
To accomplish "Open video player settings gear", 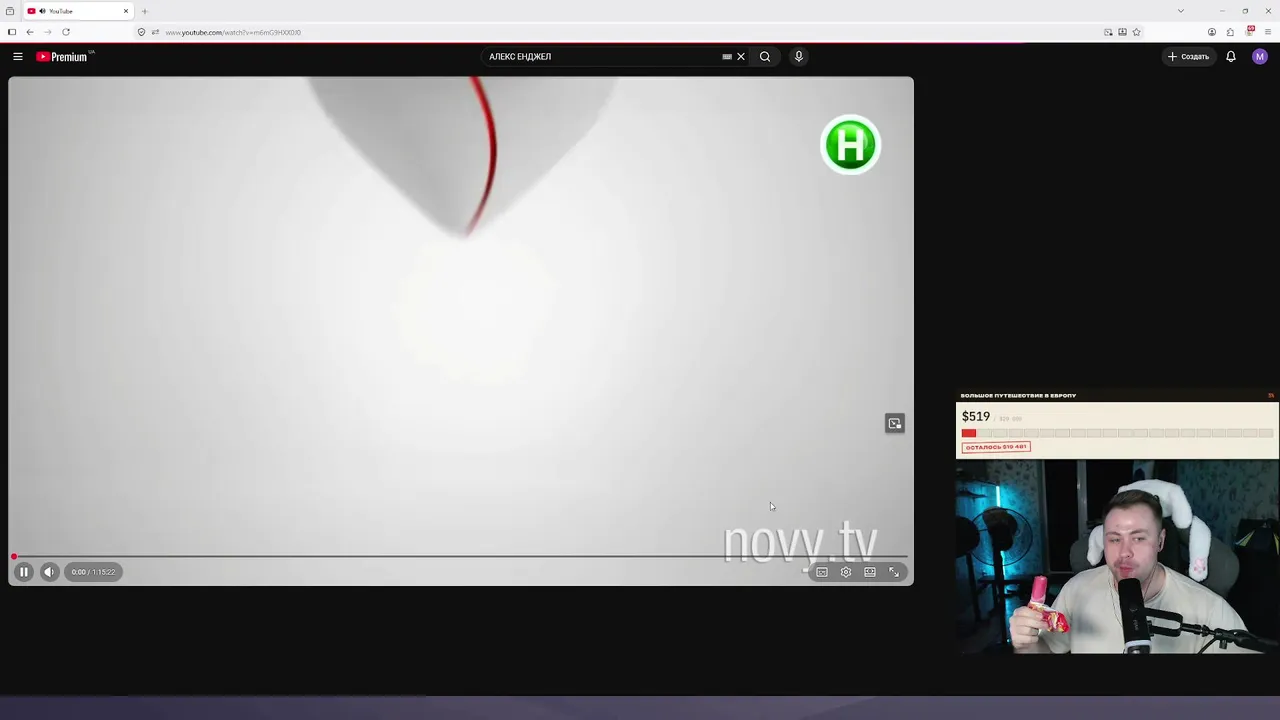I will [x=846, y=572].
